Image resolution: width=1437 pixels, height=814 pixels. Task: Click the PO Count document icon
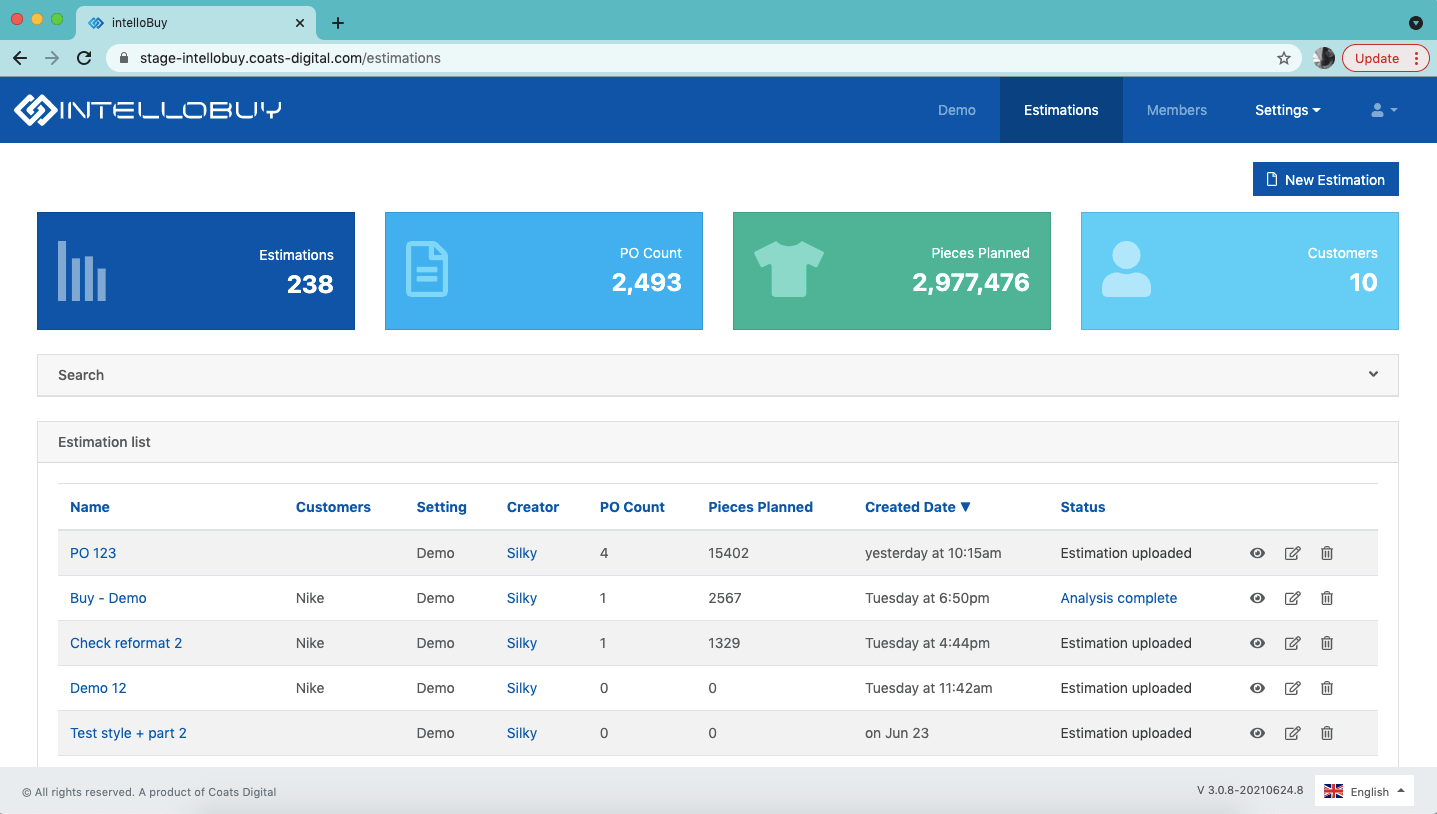[427, 269]
